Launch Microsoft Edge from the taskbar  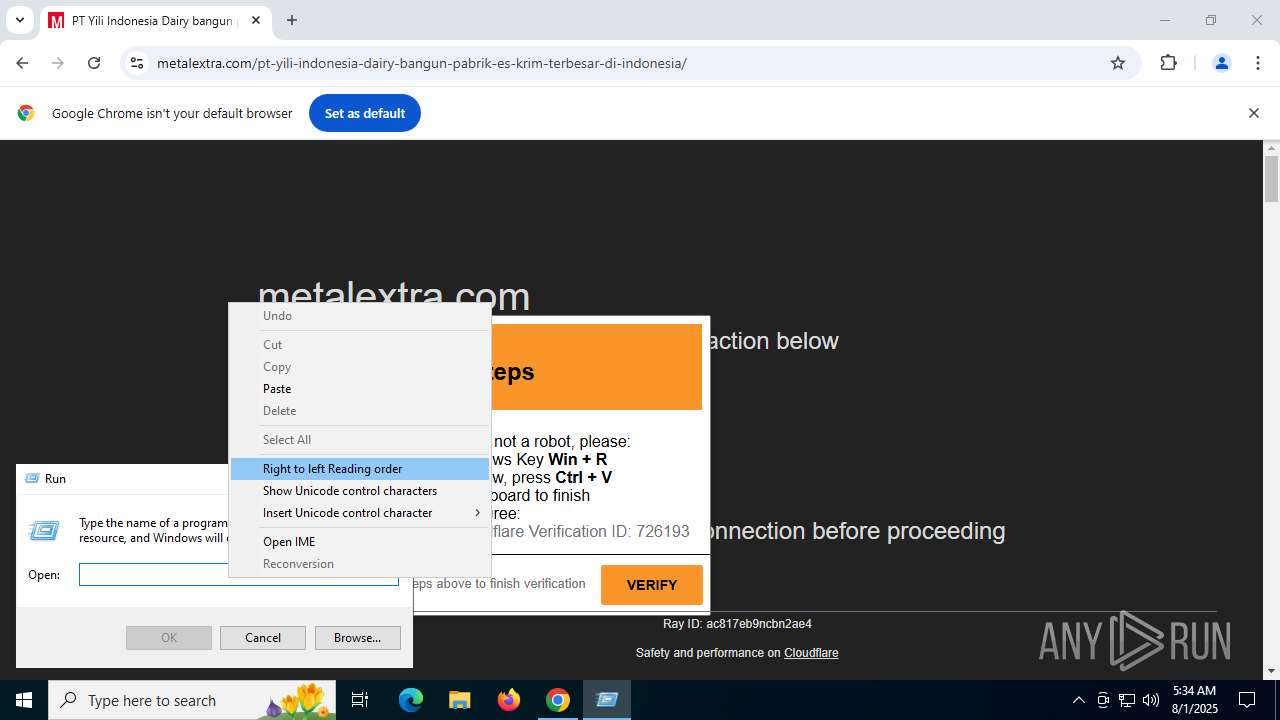point(411,700)
